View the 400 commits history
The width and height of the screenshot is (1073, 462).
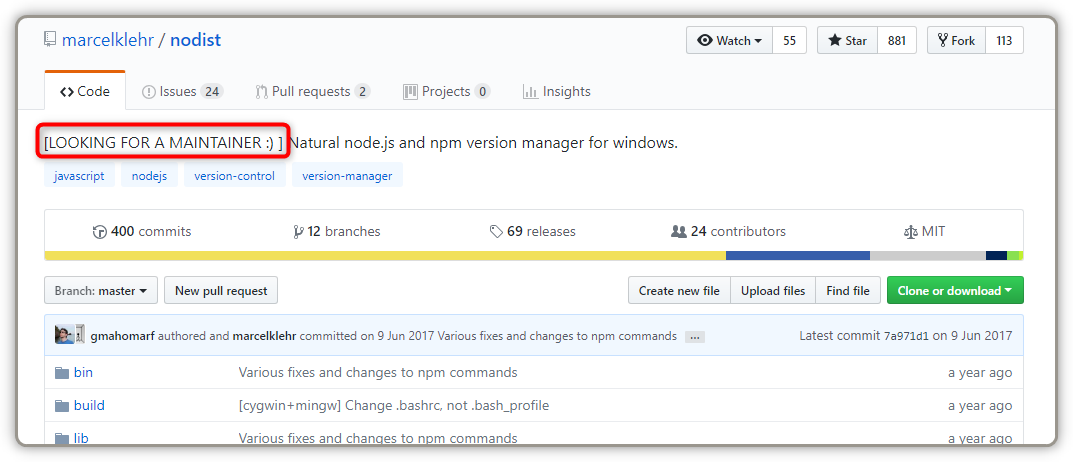[x=142, y=231]
